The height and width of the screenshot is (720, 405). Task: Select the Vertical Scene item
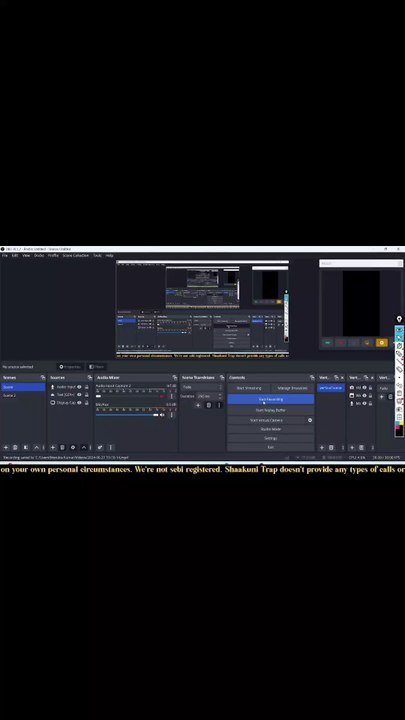331,388
